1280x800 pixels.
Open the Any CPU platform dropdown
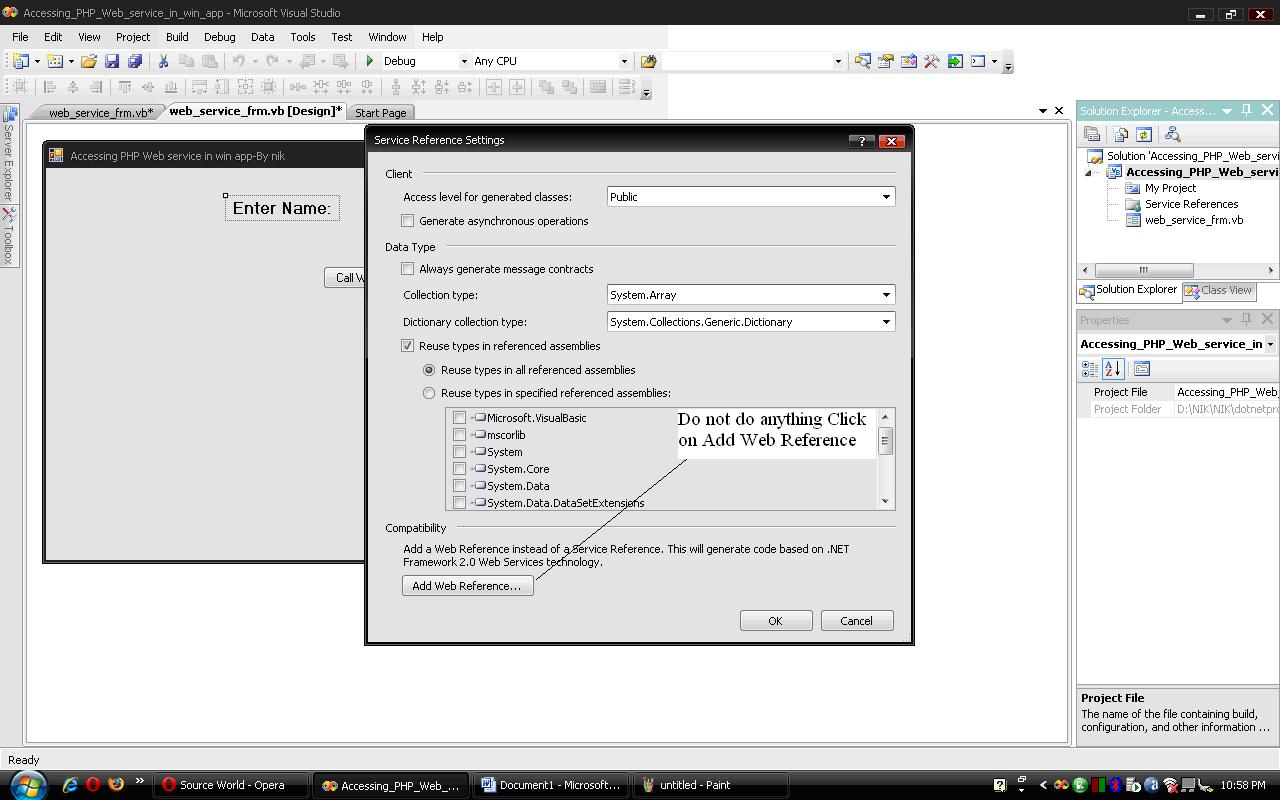[624, 61]
